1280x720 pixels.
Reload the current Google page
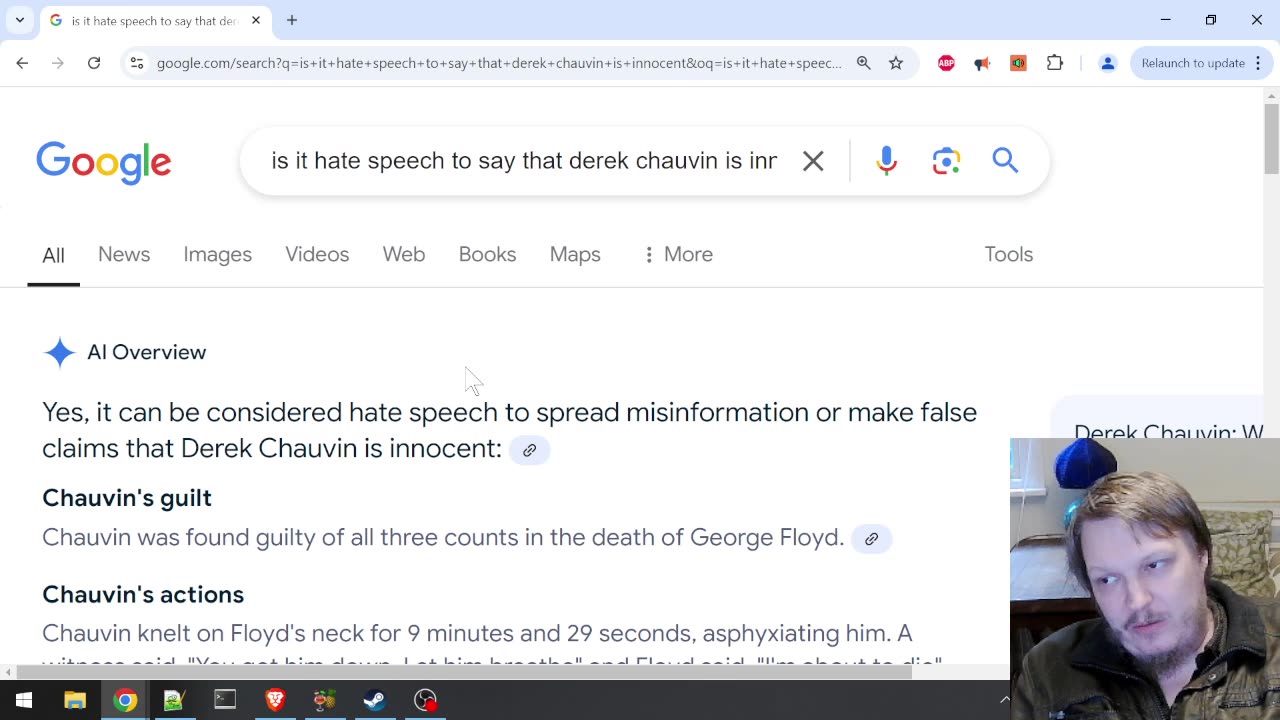(x=94, y=63)
